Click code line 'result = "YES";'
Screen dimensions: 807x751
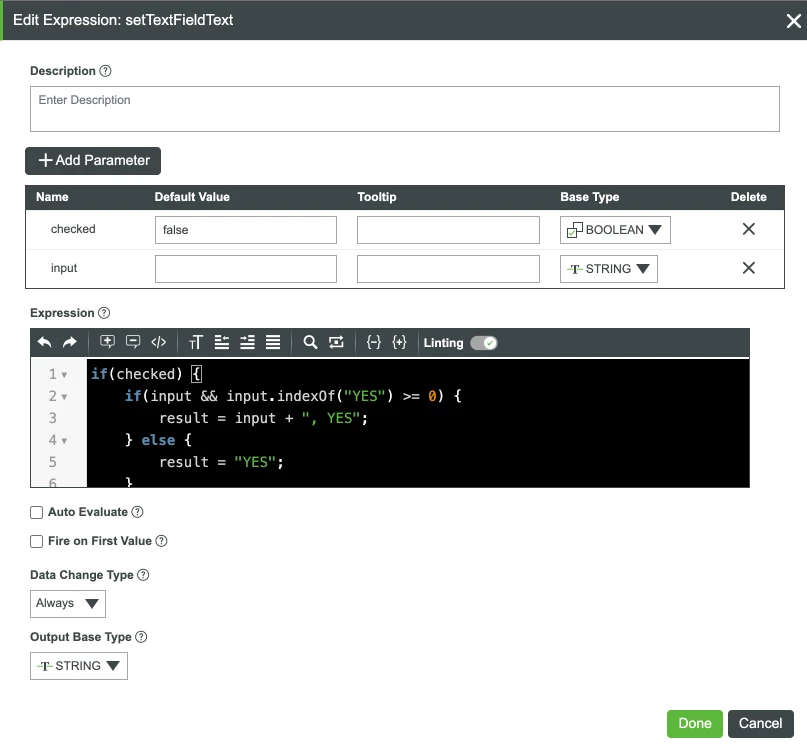coord(221,462)
